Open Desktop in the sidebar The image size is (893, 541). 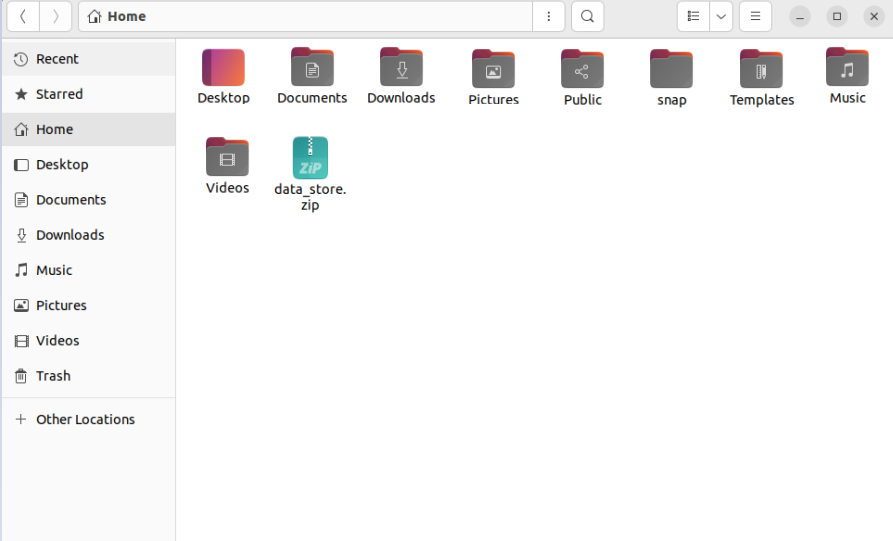click(x=89, y=165)
